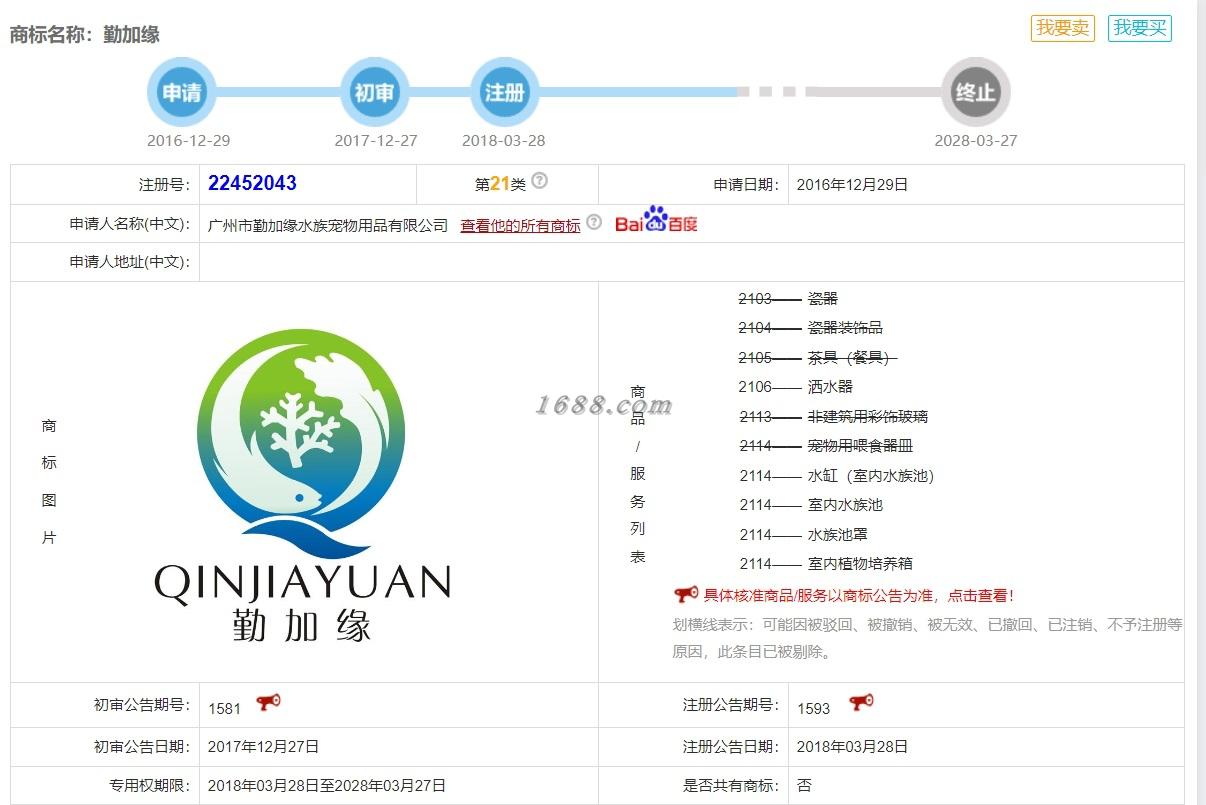
Task: Click exclusive rights period 2018年03月28日至2028年03月27日
Action: coord(327,786)
